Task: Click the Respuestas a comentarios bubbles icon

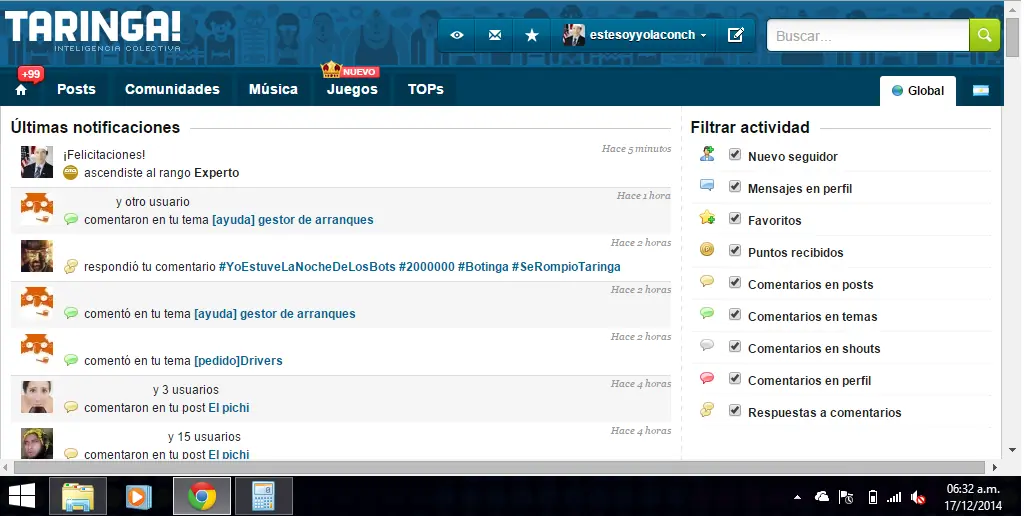Action: 707,410
